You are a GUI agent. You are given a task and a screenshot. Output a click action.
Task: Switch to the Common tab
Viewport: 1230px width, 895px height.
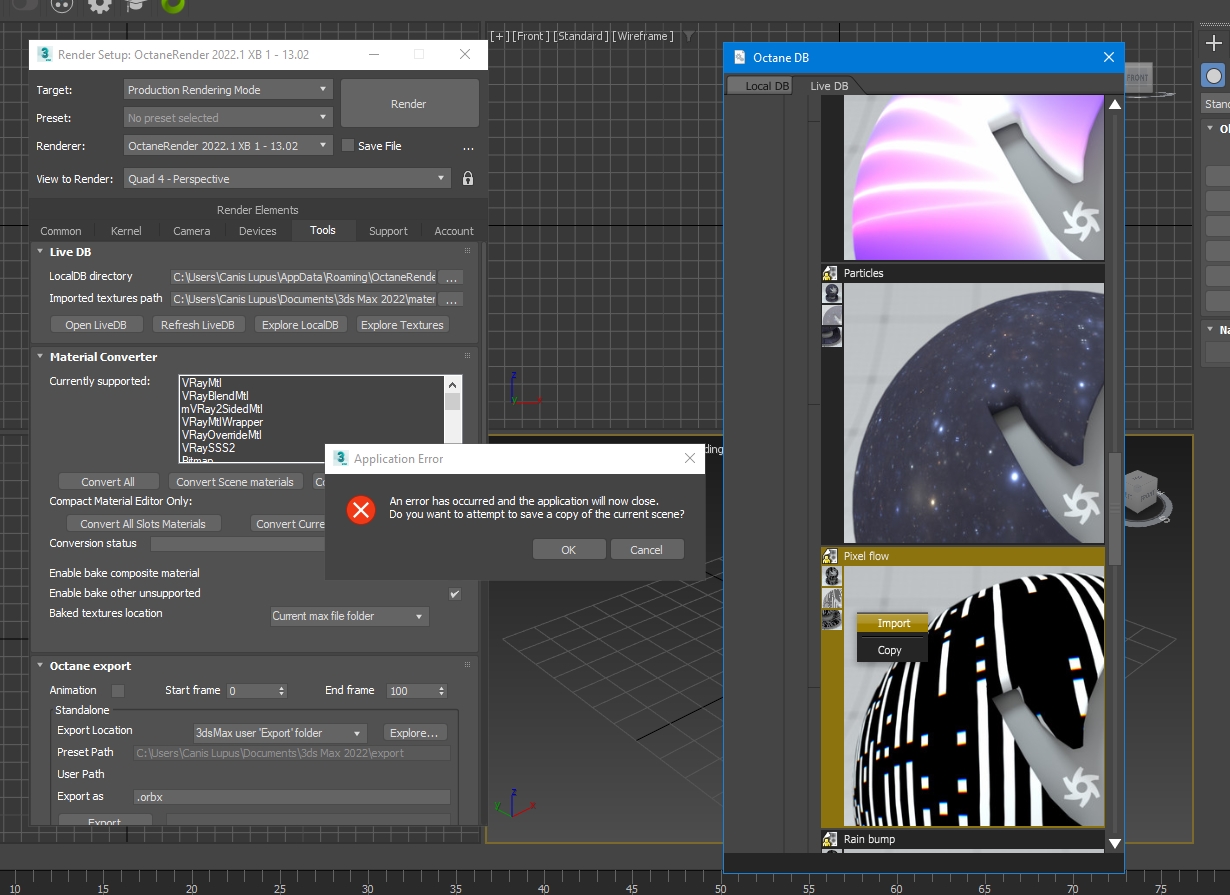click(61, 231)
